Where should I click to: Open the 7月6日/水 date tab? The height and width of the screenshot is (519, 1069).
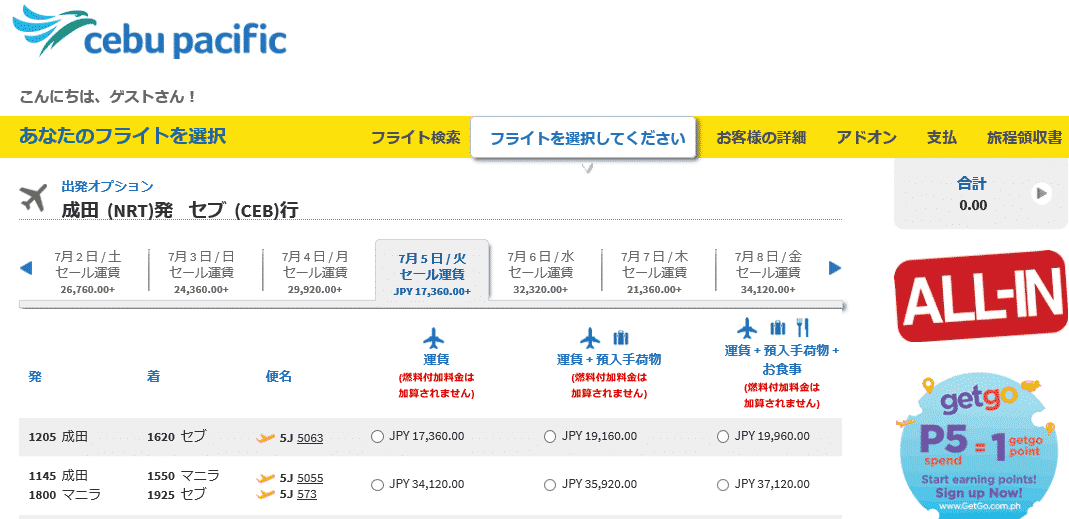point(541,273)
